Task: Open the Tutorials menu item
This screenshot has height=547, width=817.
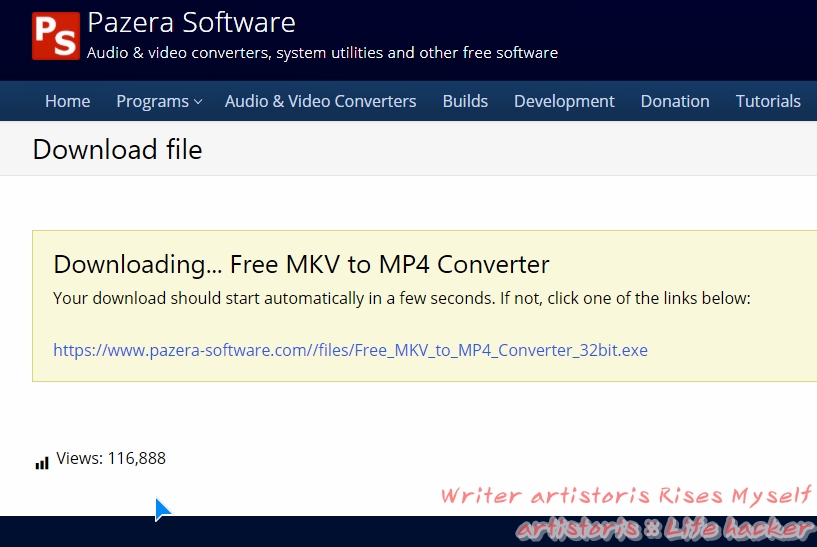Action: click(768, 101)
